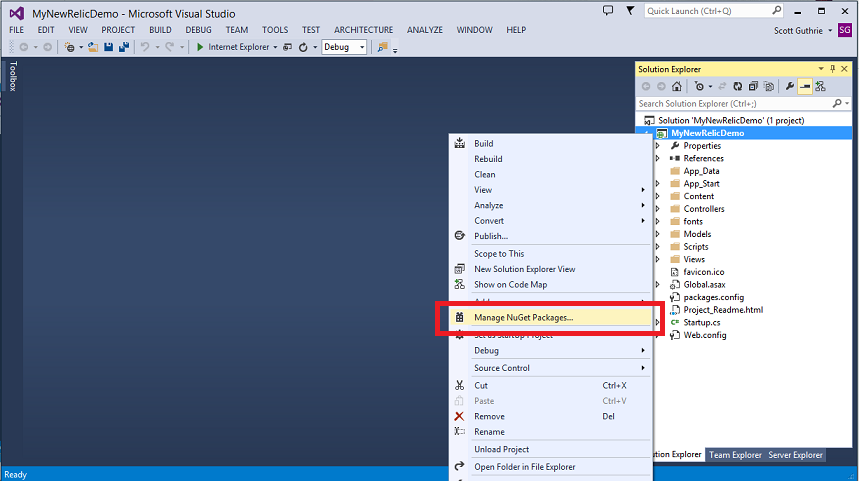This screenshot has width=859, height=481.
Task: Click the Redo arrow in the toolbar
Action: [170, 47]
